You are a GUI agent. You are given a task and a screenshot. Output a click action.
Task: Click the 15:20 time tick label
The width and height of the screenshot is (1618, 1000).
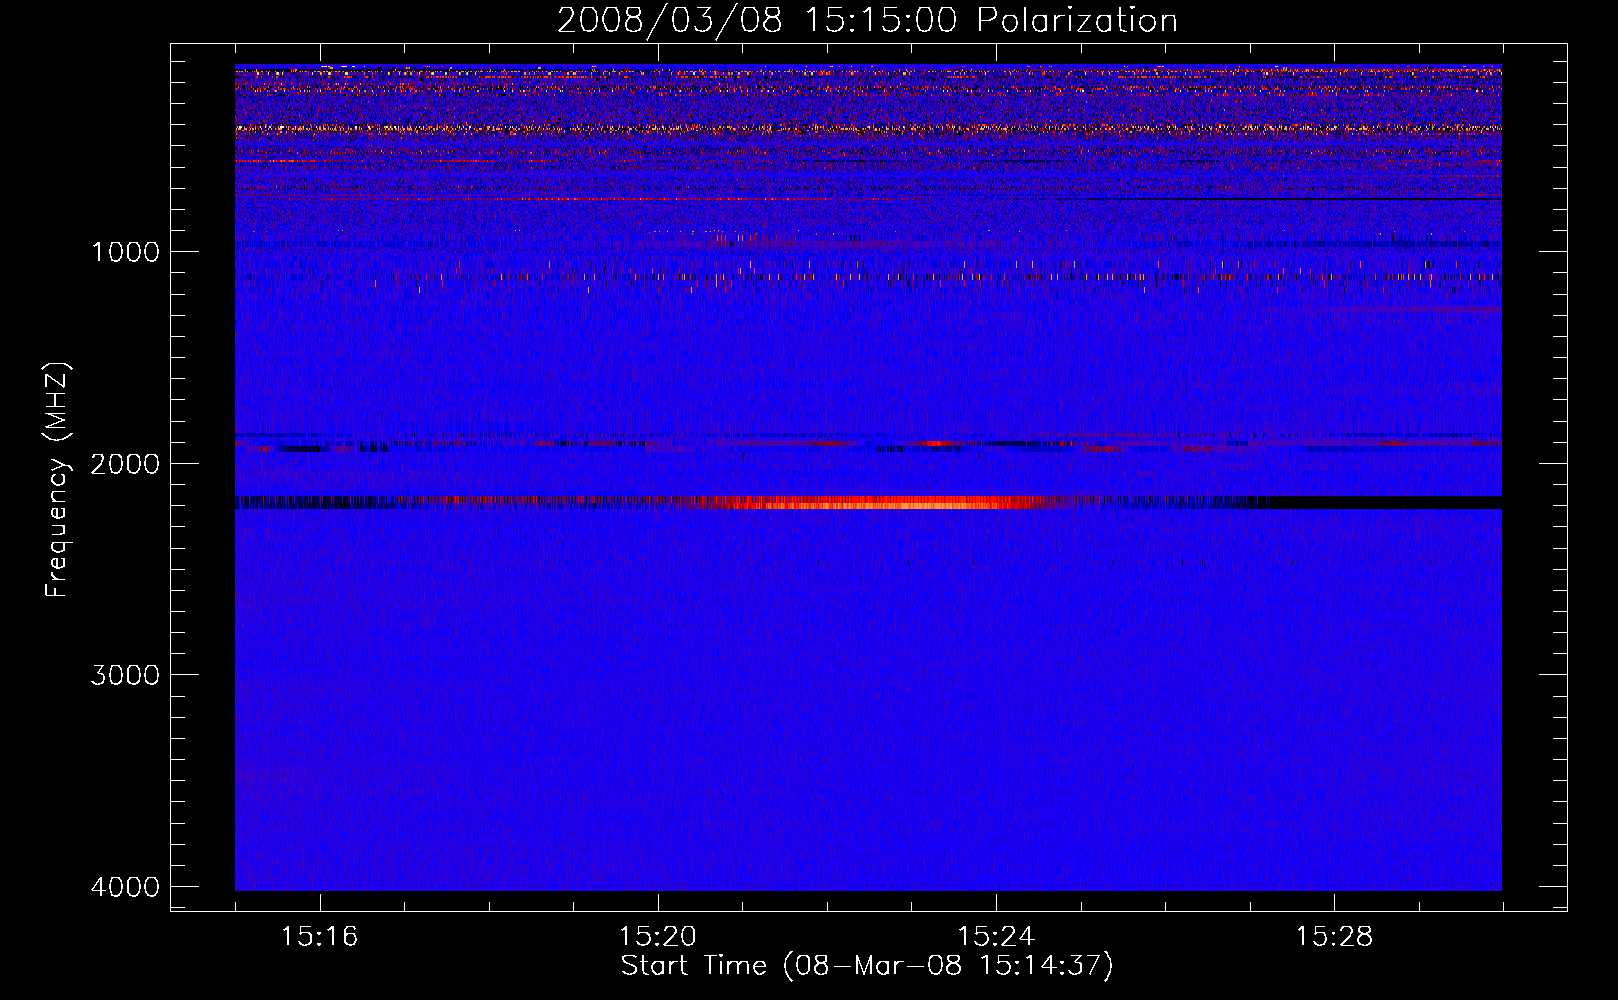pos(657,937)
